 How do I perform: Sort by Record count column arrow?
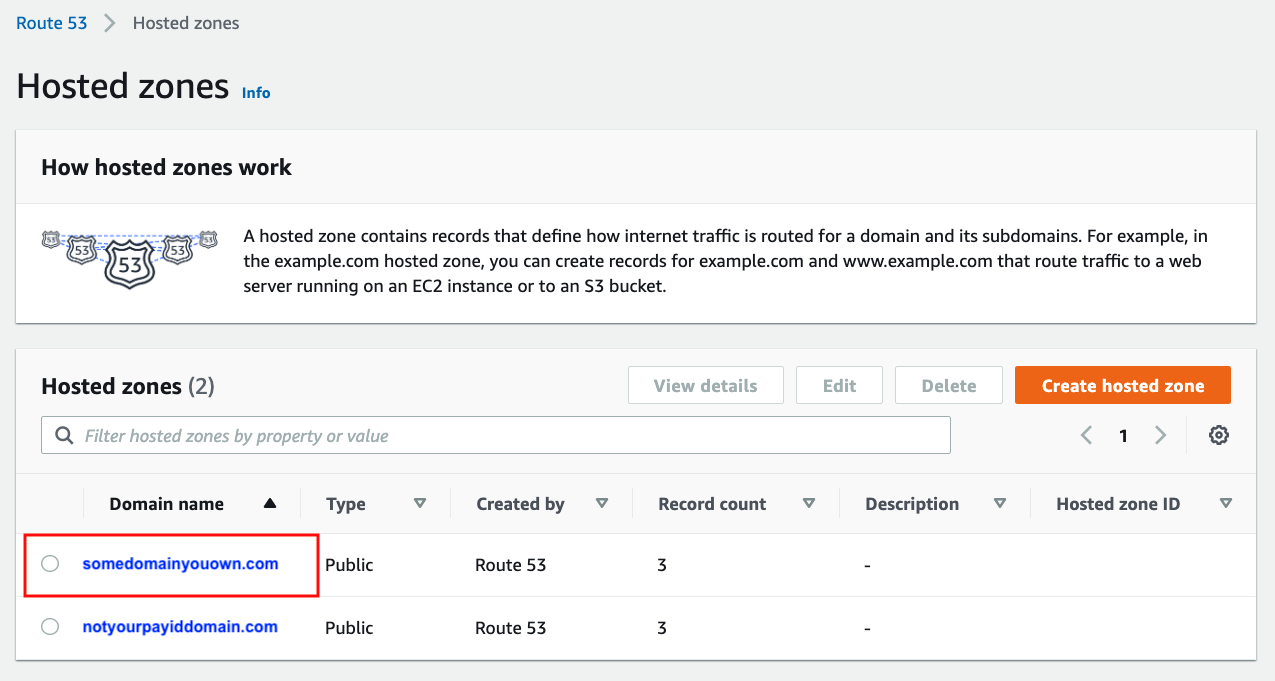pyautogui.click(x=809, y=504)
